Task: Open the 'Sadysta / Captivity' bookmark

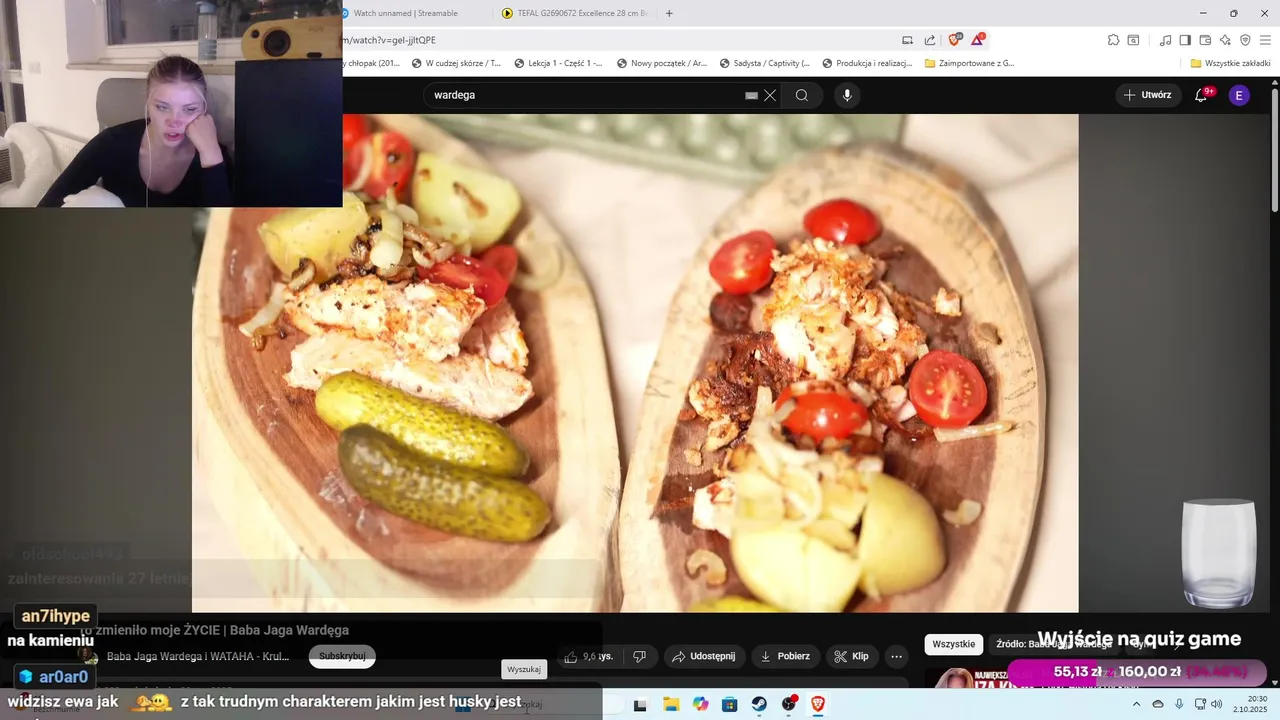Action: point(764,63)
